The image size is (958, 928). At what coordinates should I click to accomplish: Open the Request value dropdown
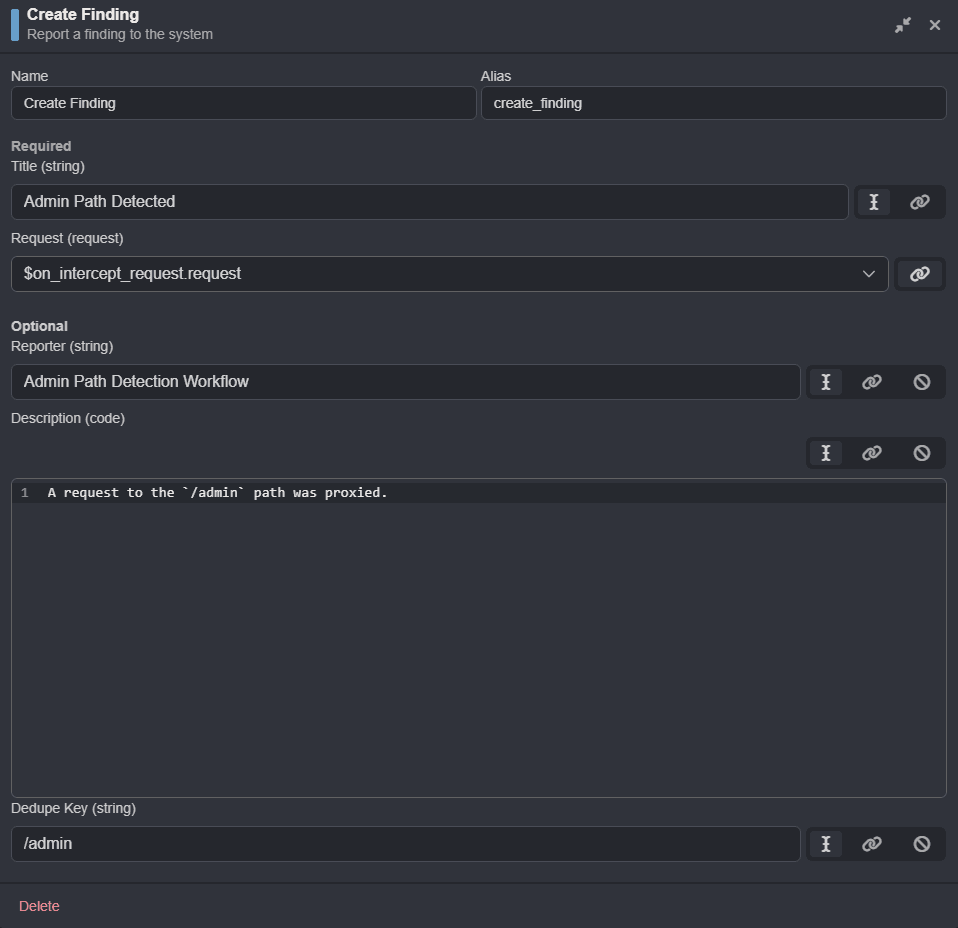868,274
